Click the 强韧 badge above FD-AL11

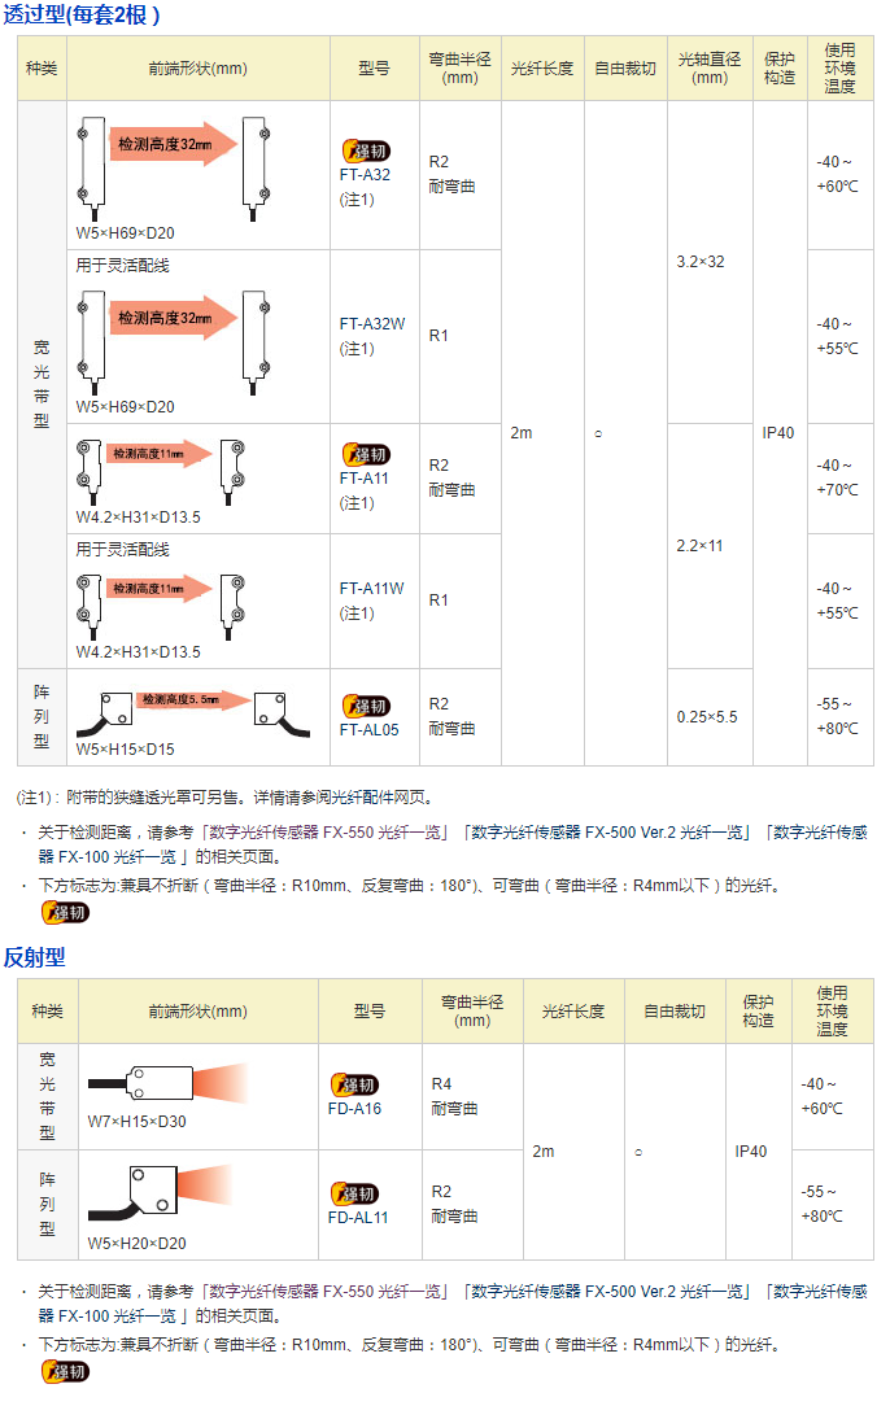click(355, 1194)
